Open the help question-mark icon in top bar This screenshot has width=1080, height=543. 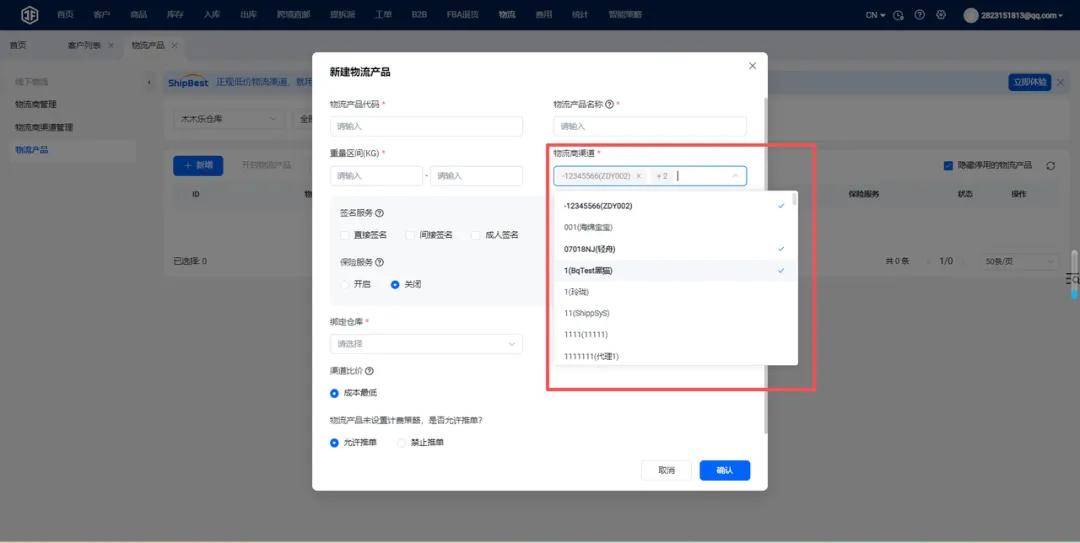tap(920, 14)
